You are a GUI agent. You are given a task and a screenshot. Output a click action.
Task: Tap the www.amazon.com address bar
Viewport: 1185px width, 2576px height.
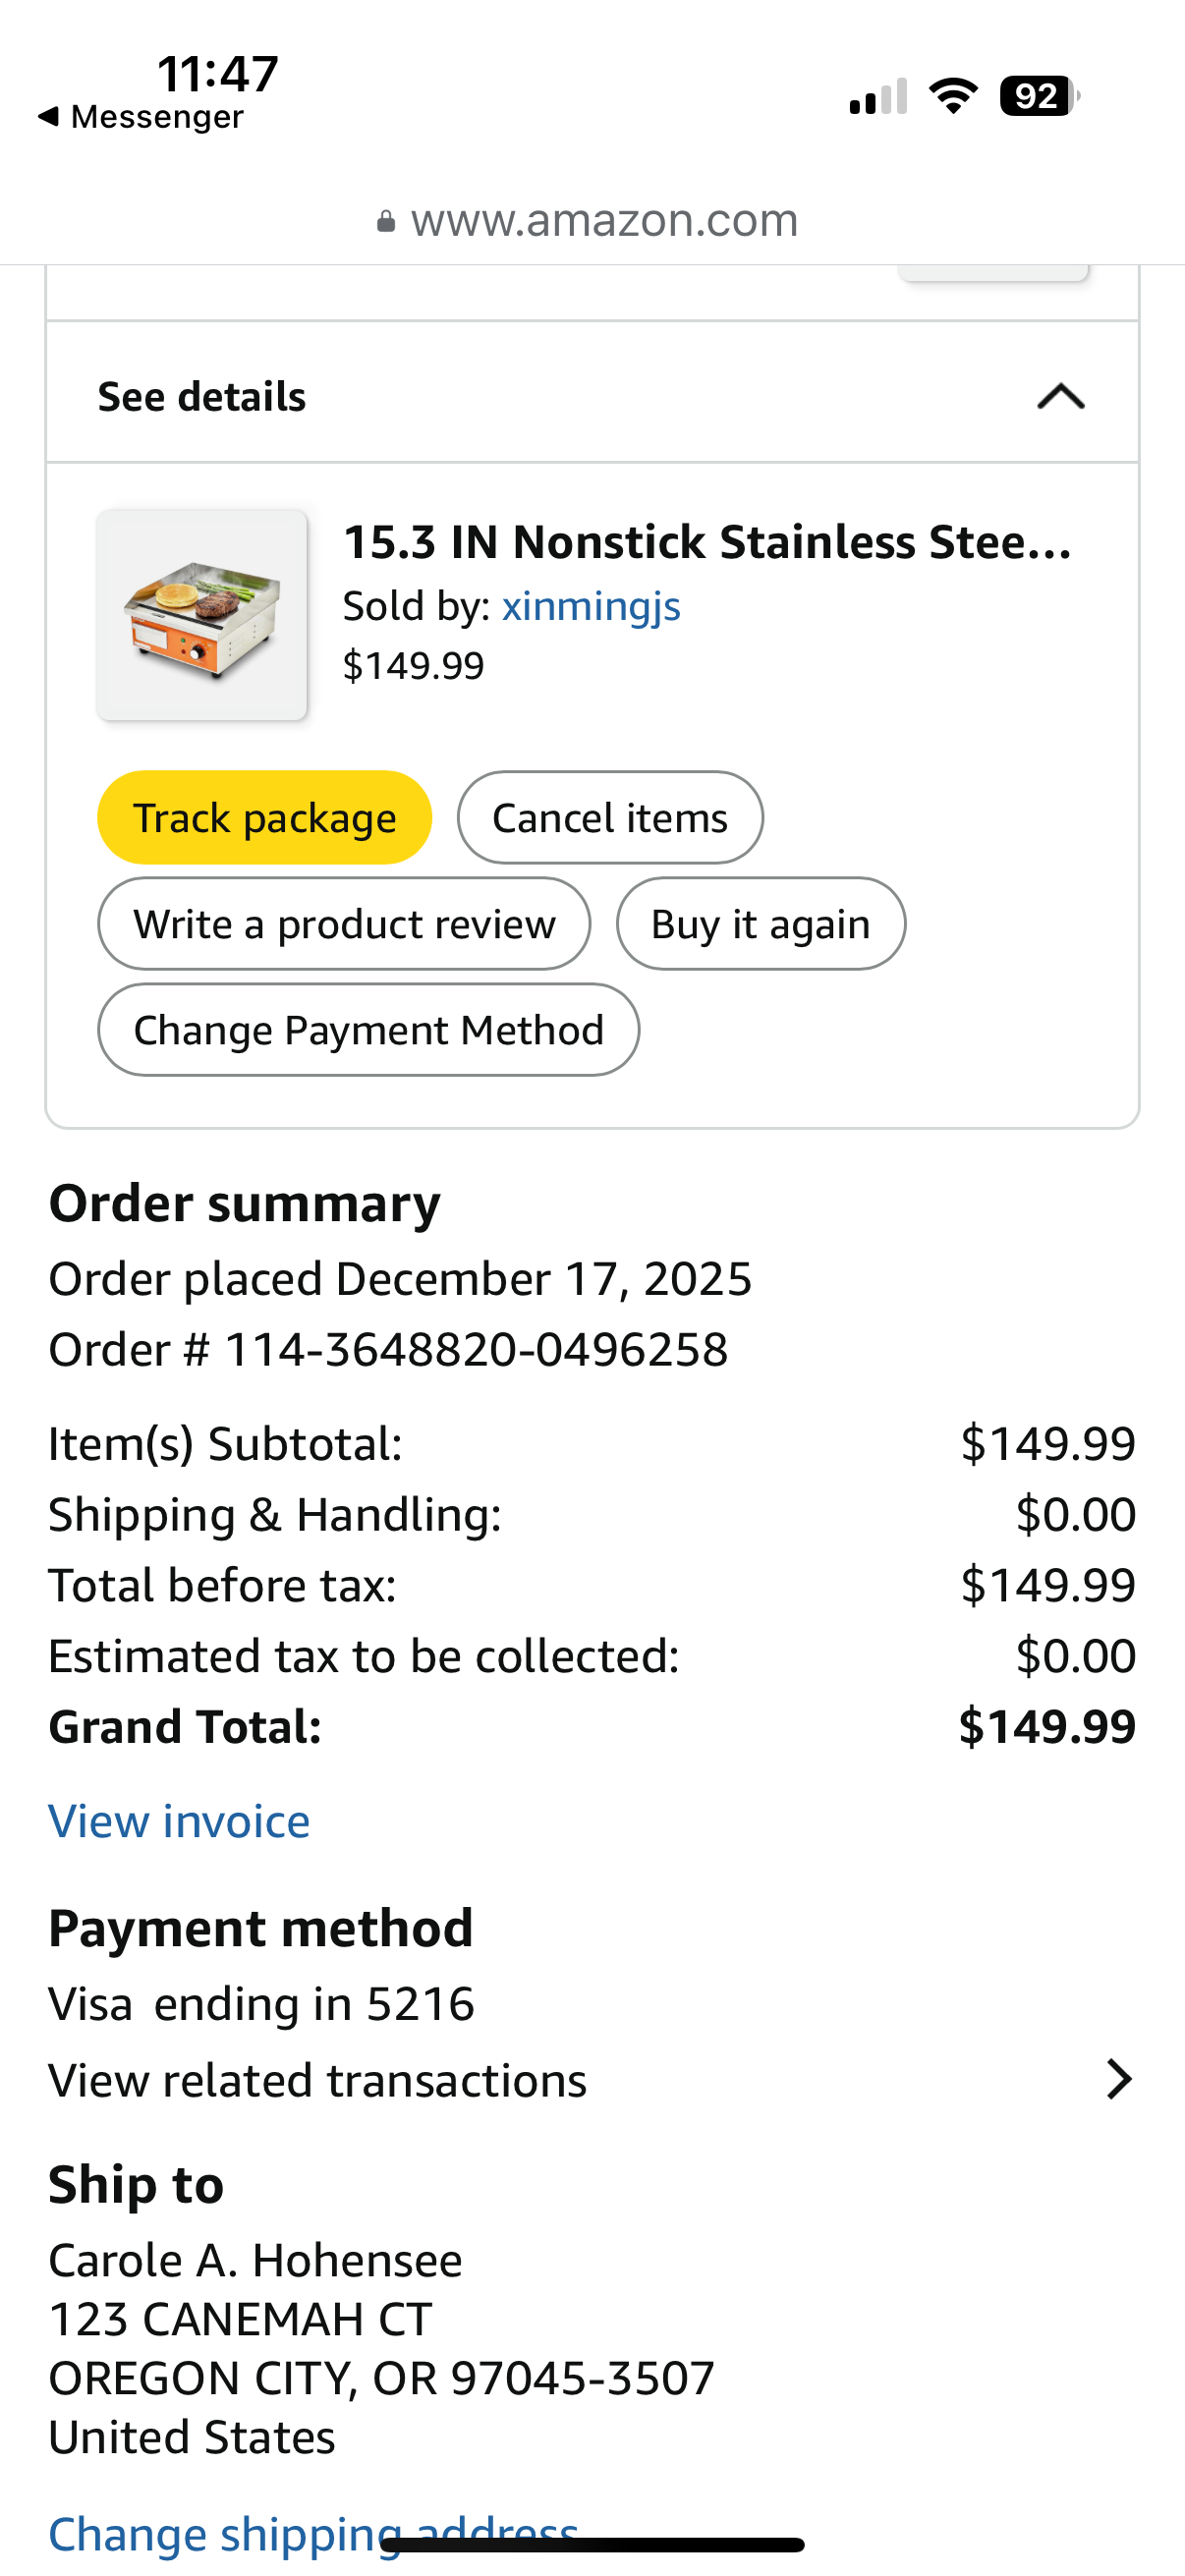pos(604,221)
